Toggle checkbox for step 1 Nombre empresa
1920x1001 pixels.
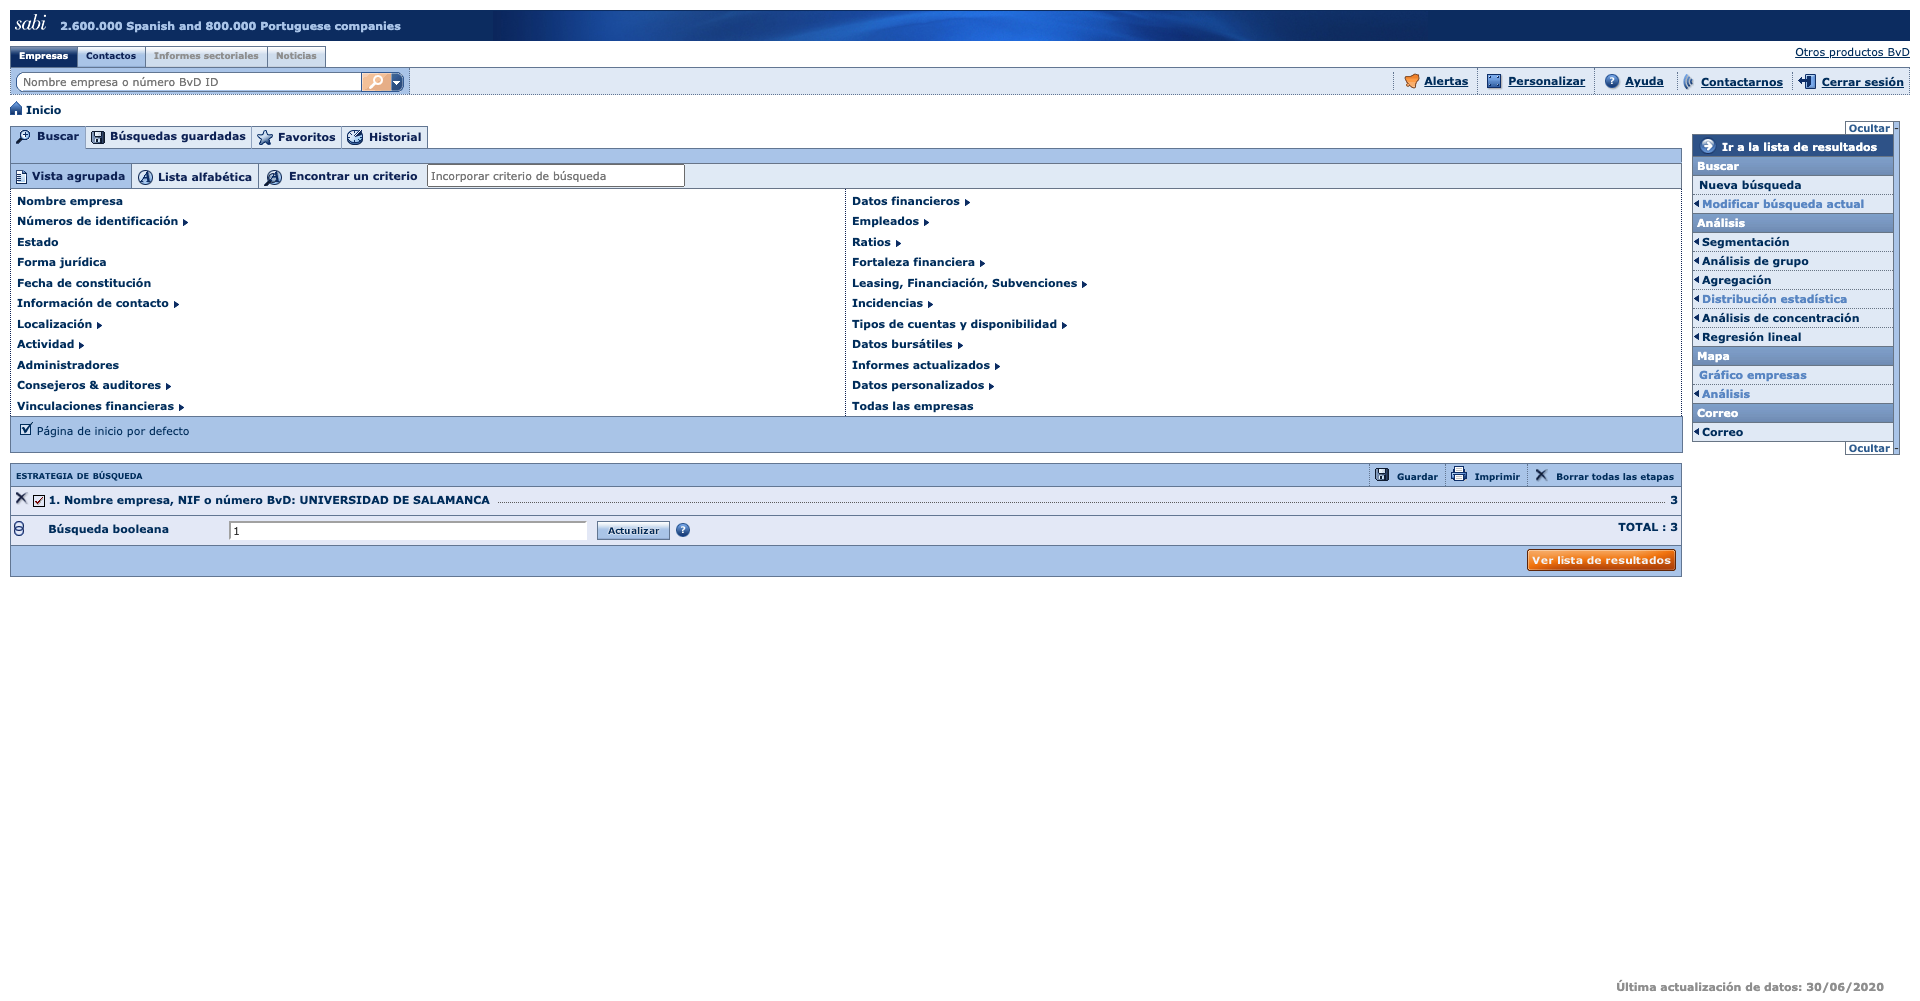pos(39,501)
